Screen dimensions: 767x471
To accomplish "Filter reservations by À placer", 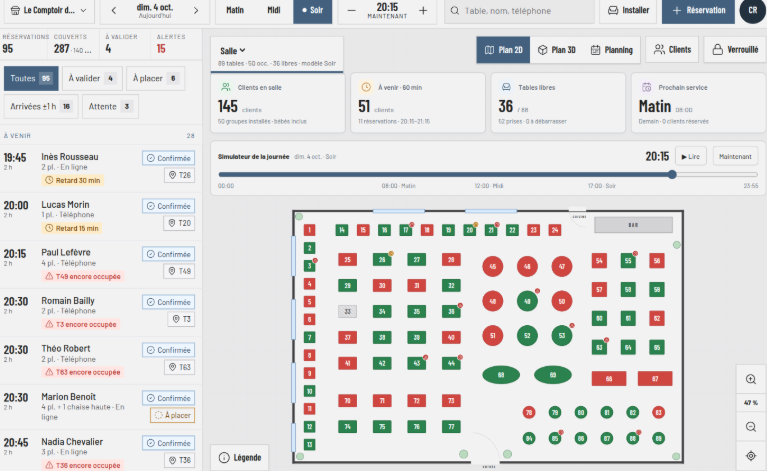I will pyautogui.click(x=156, y=78).
